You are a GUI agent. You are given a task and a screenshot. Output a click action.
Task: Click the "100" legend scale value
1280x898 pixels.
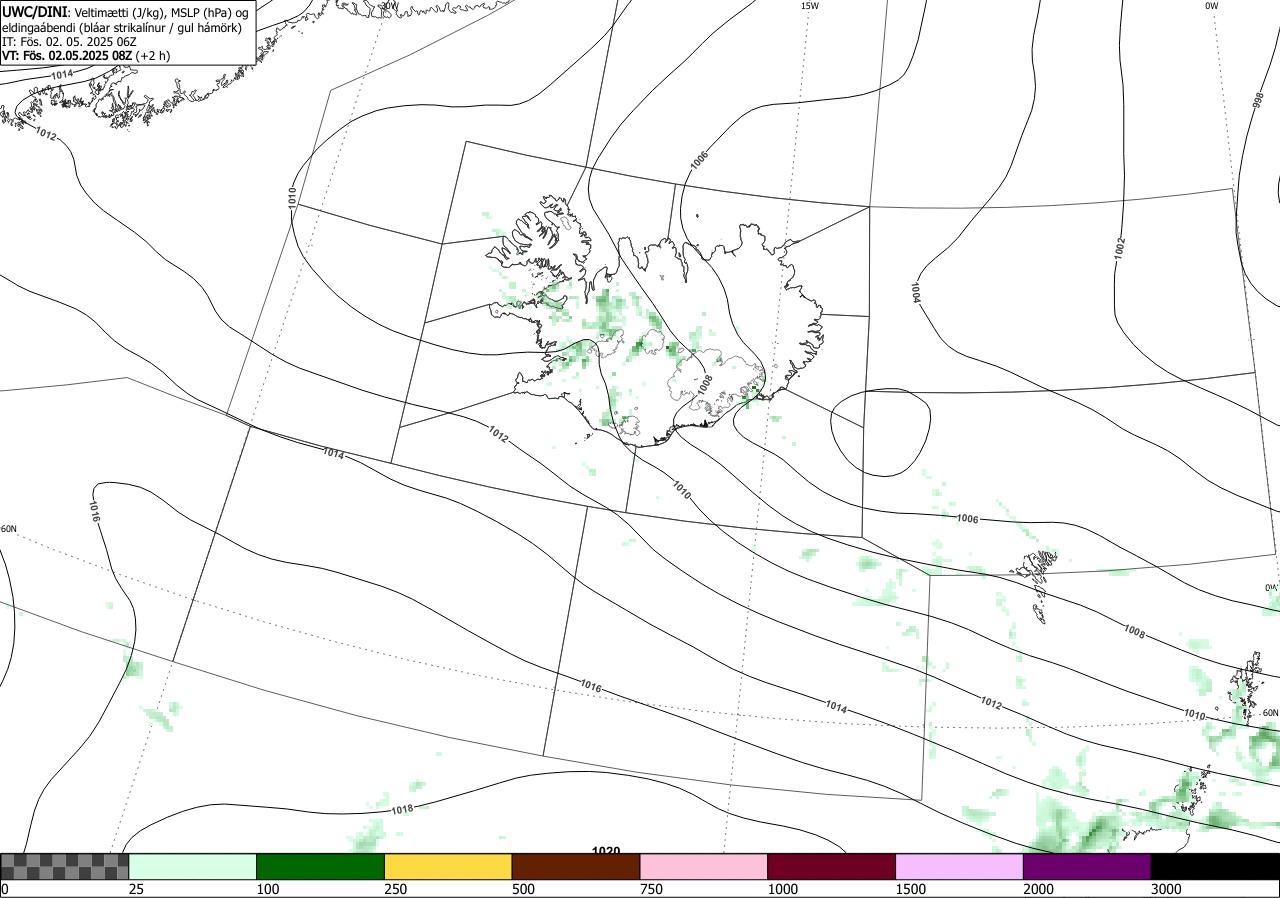click(267, 889)
